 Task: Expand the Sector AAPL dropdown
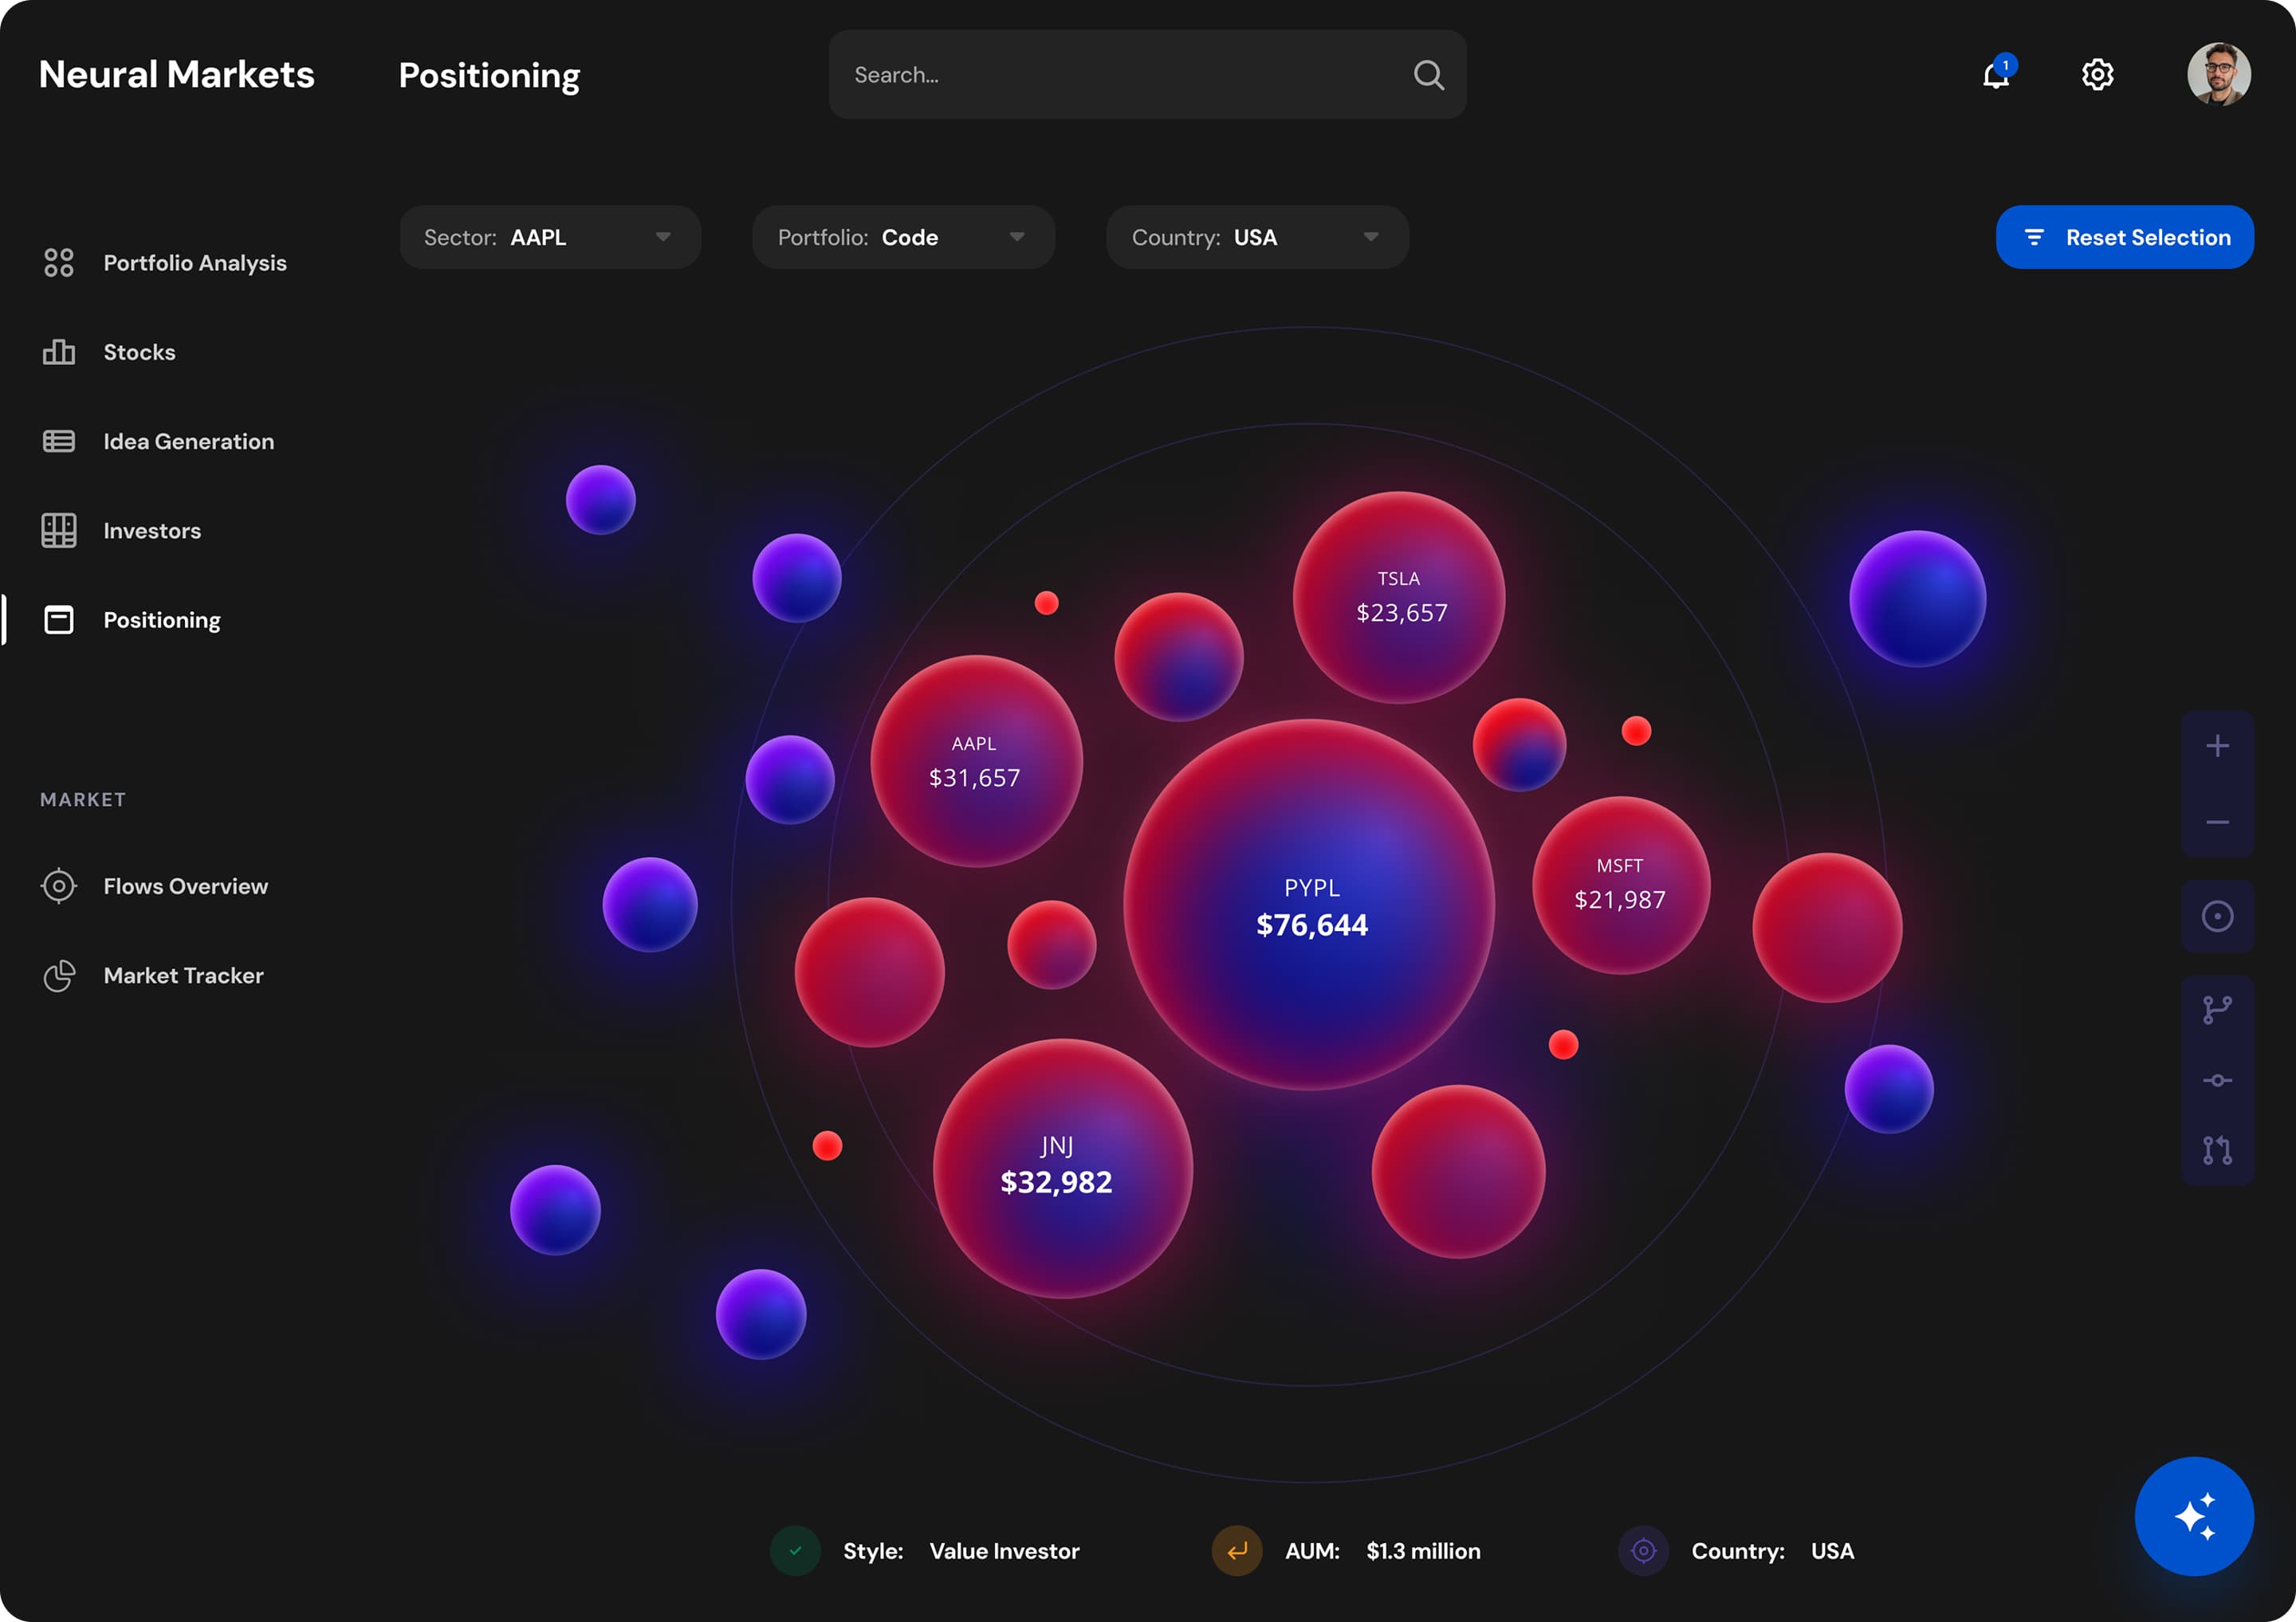coord(550,237)
